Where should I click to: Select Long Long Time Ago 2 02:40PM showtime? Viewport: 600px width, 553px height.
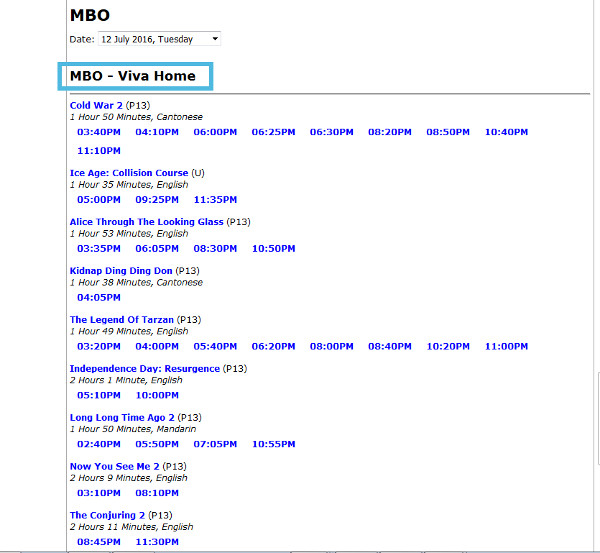click(x=99, y=444)
